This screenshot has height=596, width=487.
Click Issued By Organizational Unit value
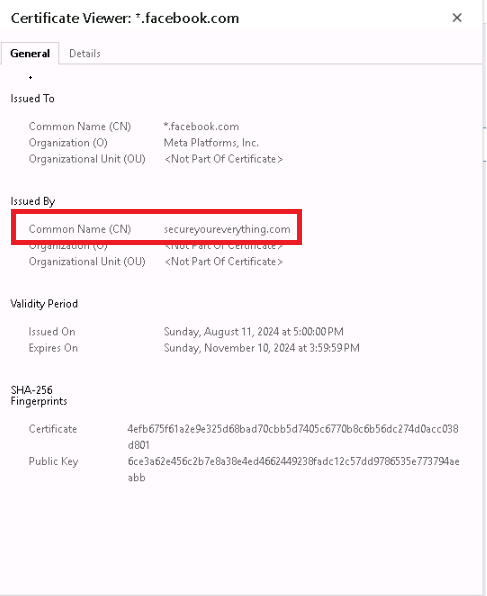point(224,262)
